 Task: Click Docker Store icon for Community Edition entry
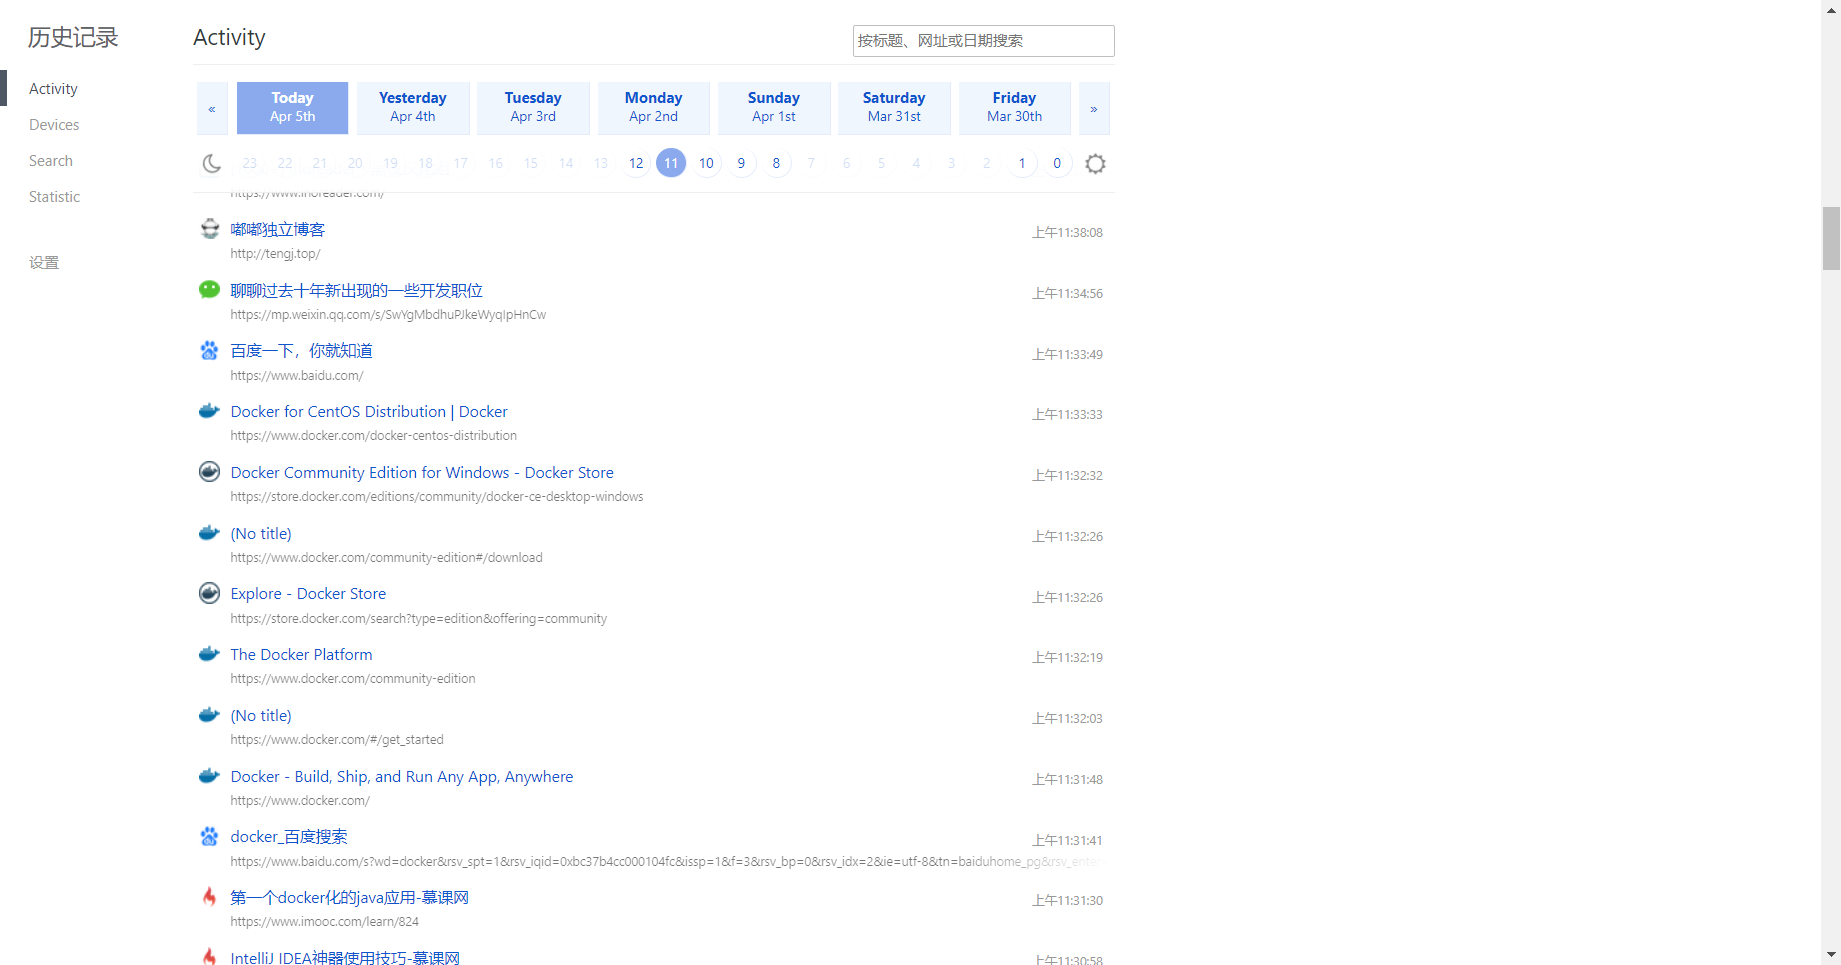pos(209,472)
